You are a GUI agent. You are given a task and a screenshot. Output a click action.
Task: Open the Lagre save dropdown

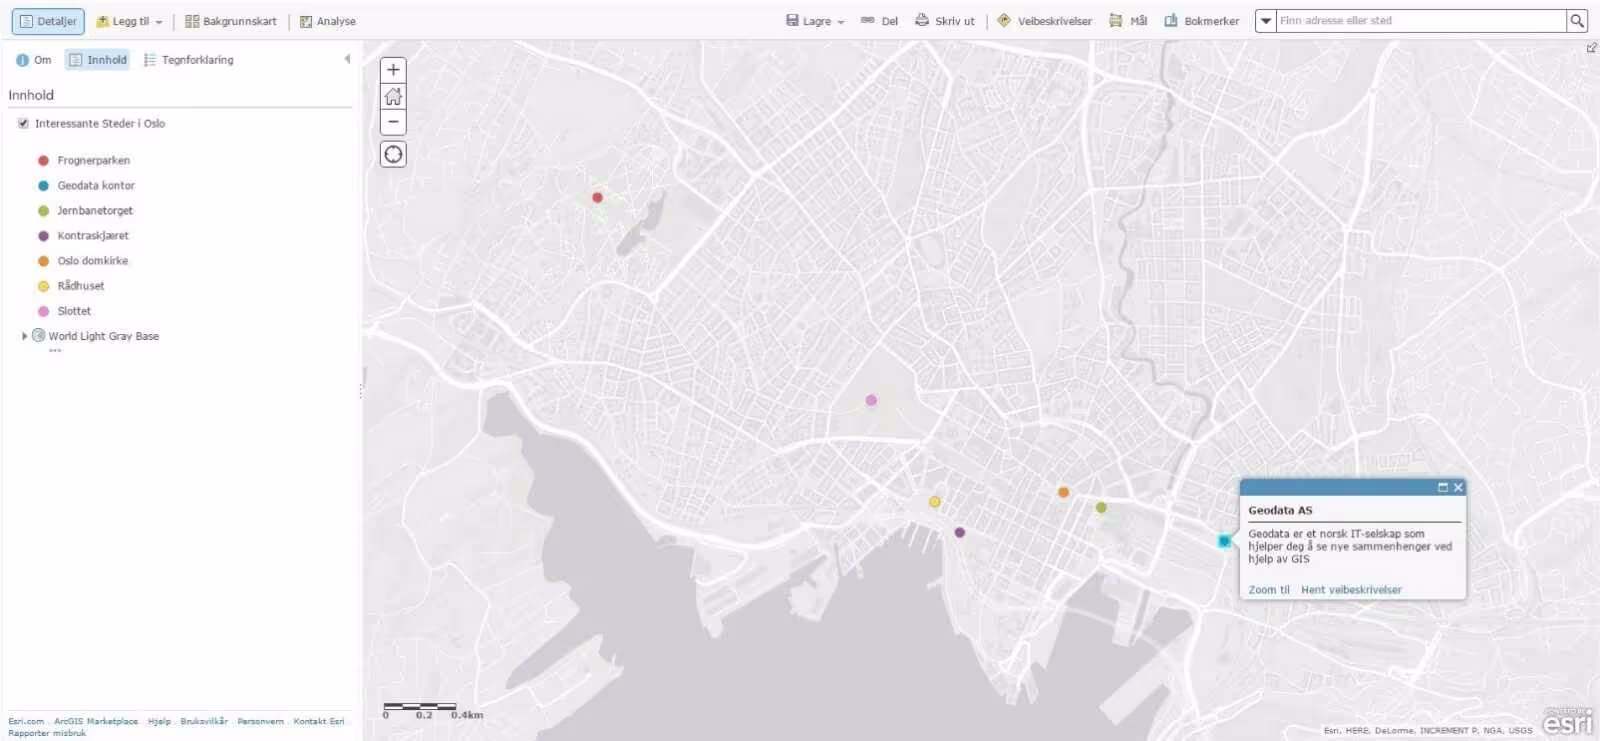coord(815,21)
